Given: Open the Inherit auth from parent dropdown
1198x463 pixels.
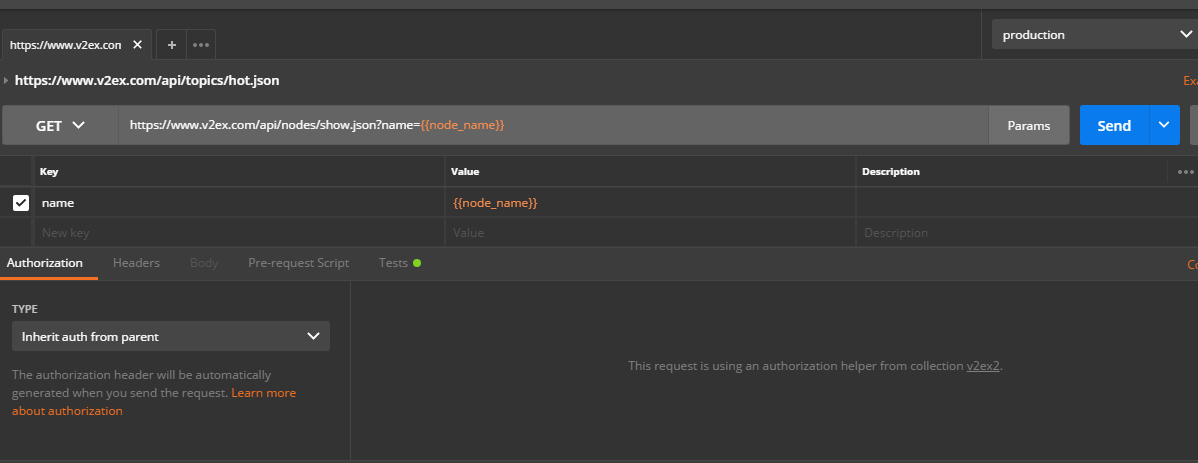Looking at the screenshot, I should 171,336.
